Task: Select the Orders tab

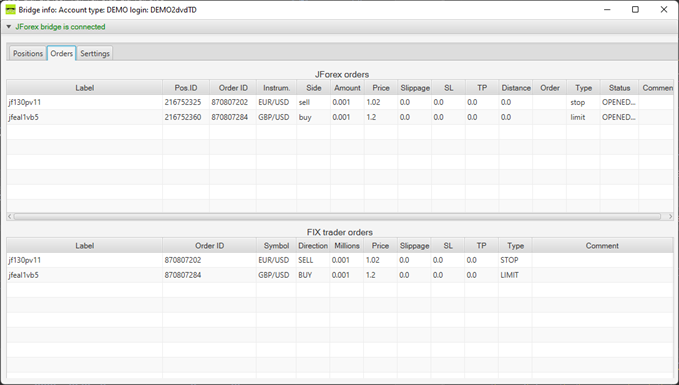Action: click(x=61, y=53)
